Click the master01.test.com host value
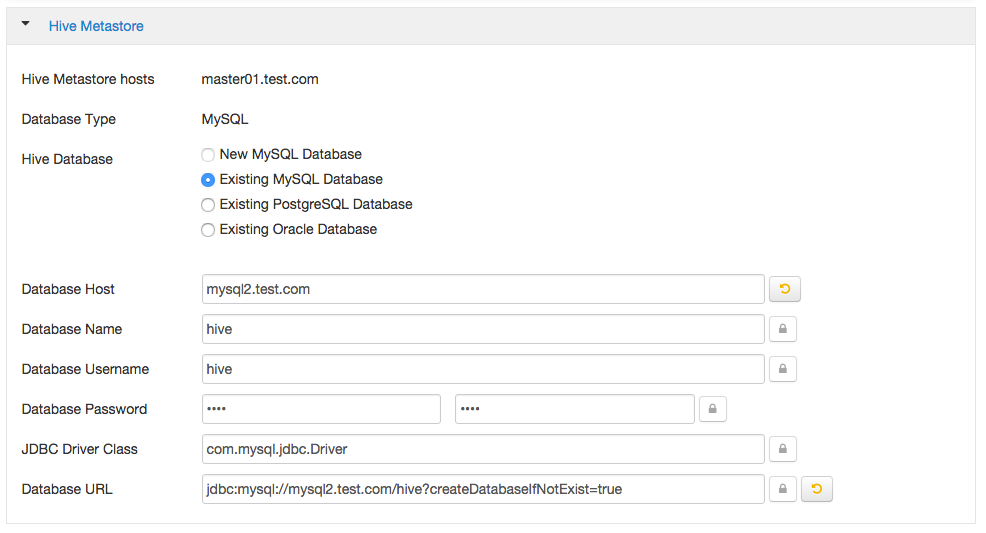986x533 pixels. pyautogui.click(x=260, y=79)
